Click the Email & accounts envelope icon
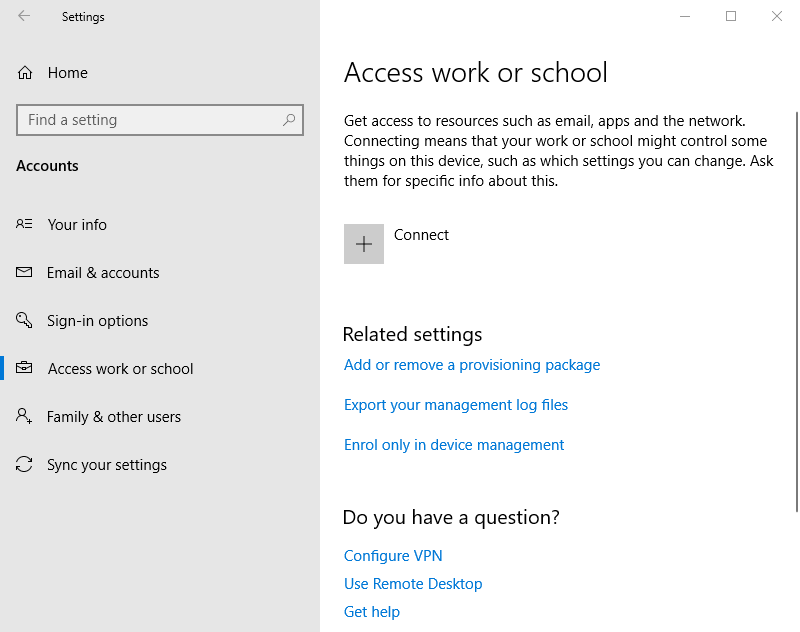The image size is (800, 632). point(25,273)
